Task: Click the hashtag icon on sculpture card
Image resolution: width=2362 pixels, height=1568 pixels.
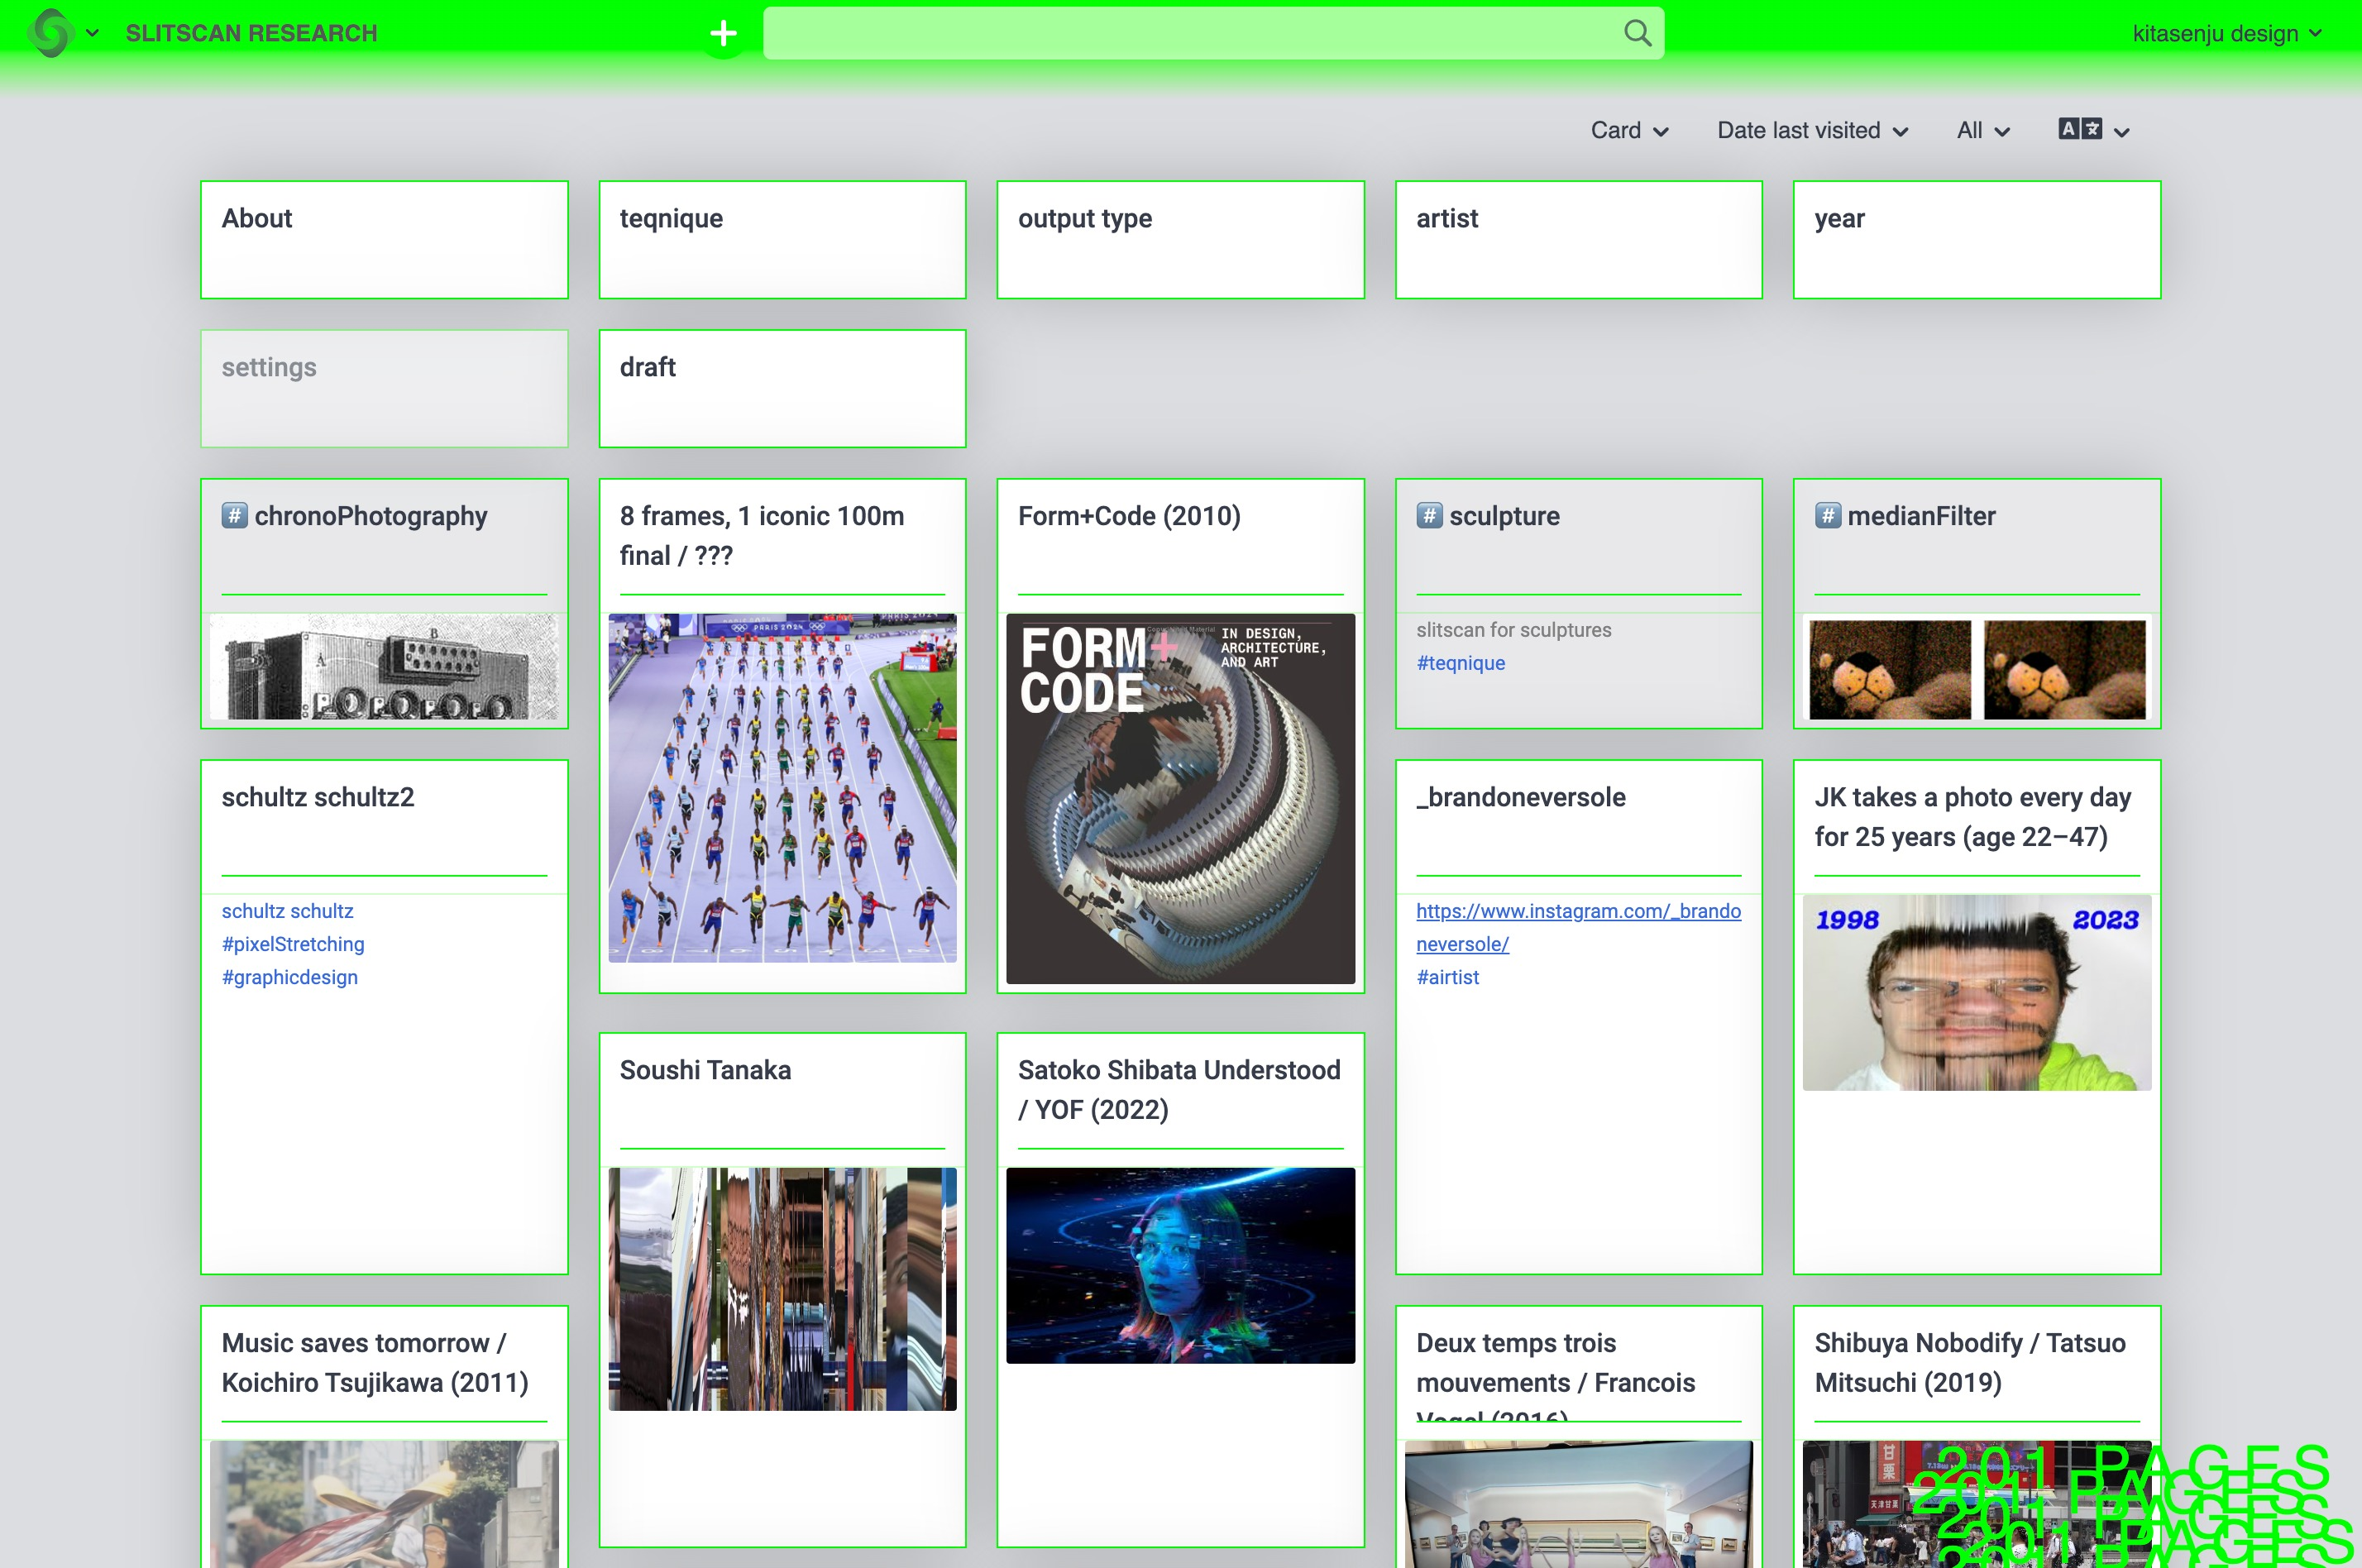Action: coord(1429,516)
